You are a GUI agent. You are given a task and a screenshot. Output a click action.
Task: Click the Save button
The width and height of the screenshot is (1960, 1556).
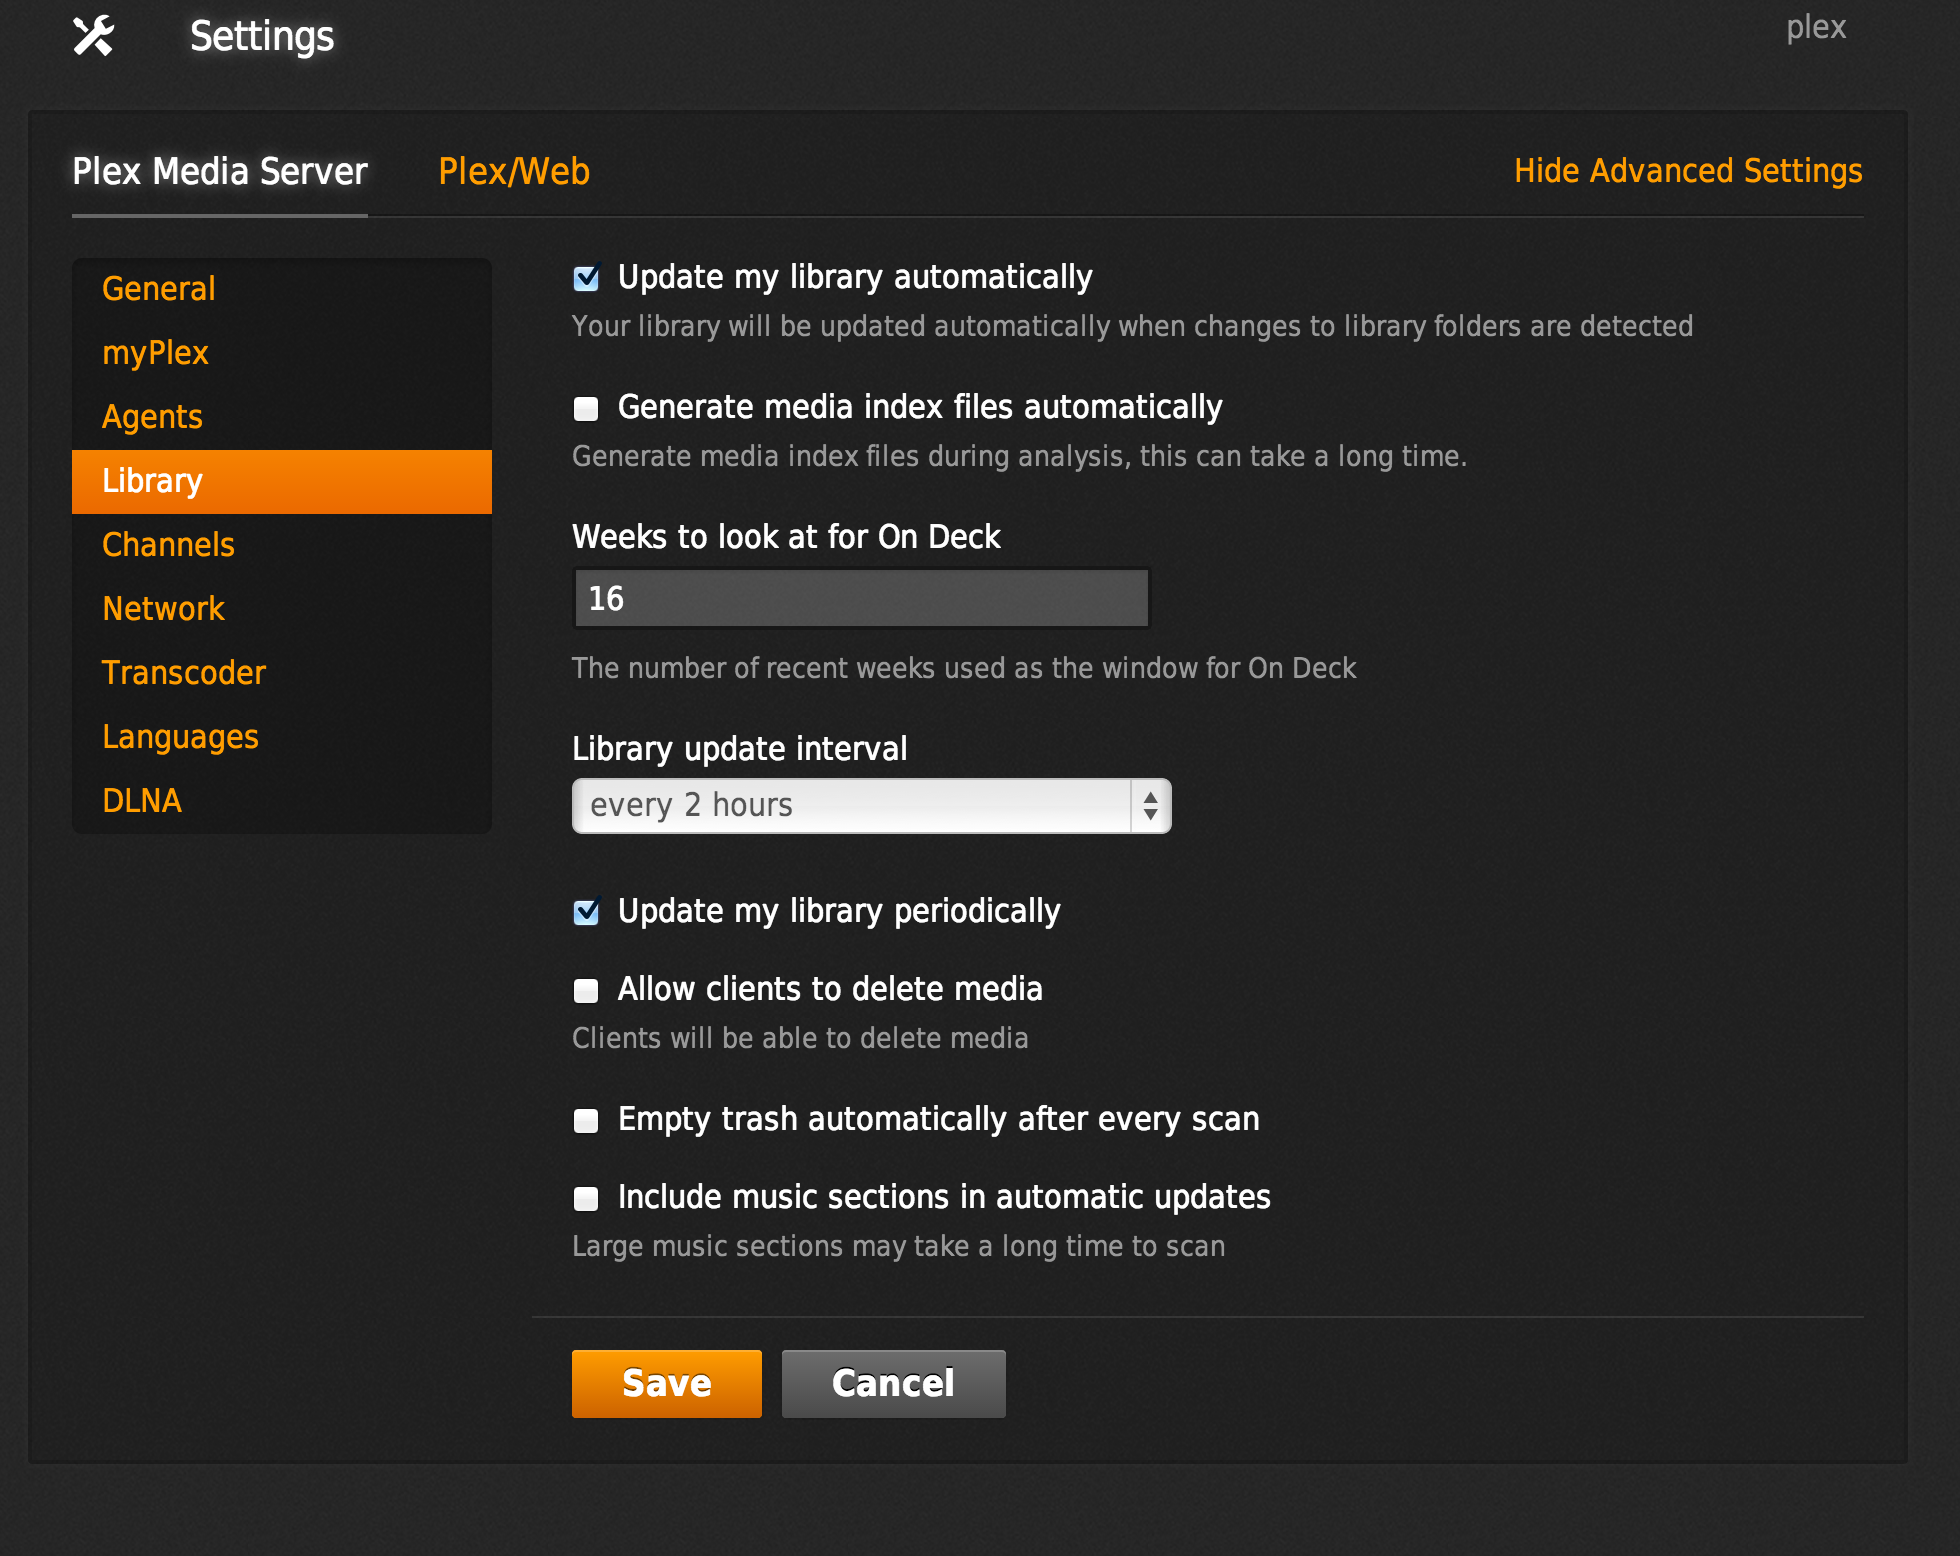tap(666, 1384)
